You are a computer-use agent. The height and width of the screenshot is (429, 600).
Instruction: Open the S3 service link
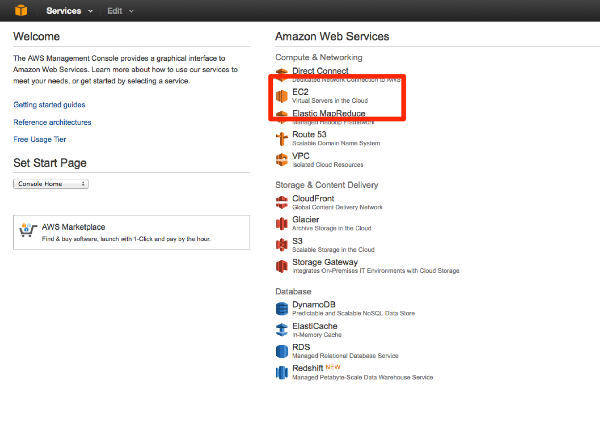tap(297, 241)
